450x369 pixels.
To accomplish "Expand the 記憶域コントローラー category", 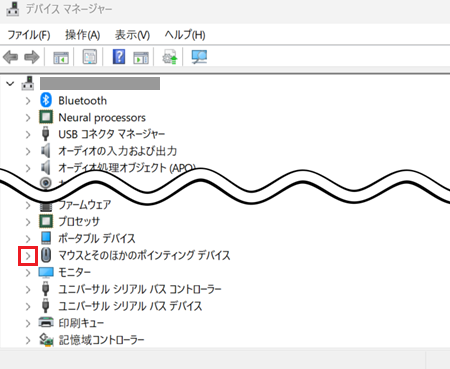I will pos(28,340).
